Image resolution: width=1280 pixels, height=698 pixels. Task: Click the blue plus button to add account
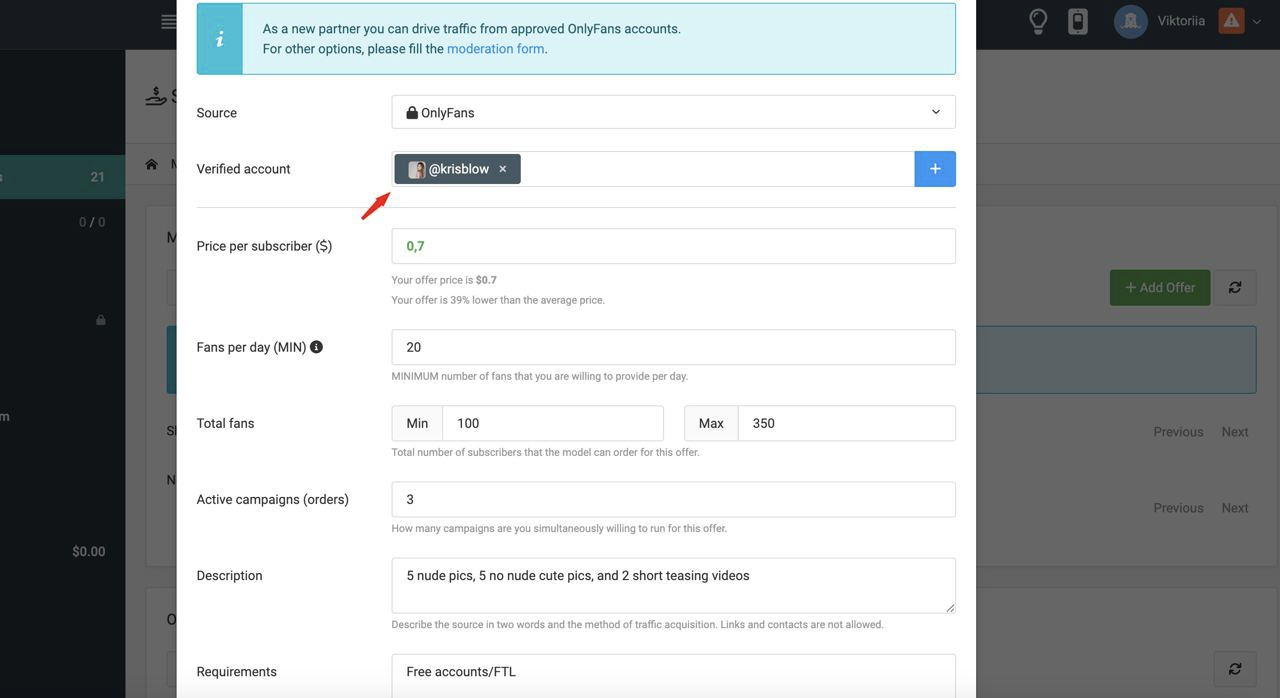[x=934, y=169]
